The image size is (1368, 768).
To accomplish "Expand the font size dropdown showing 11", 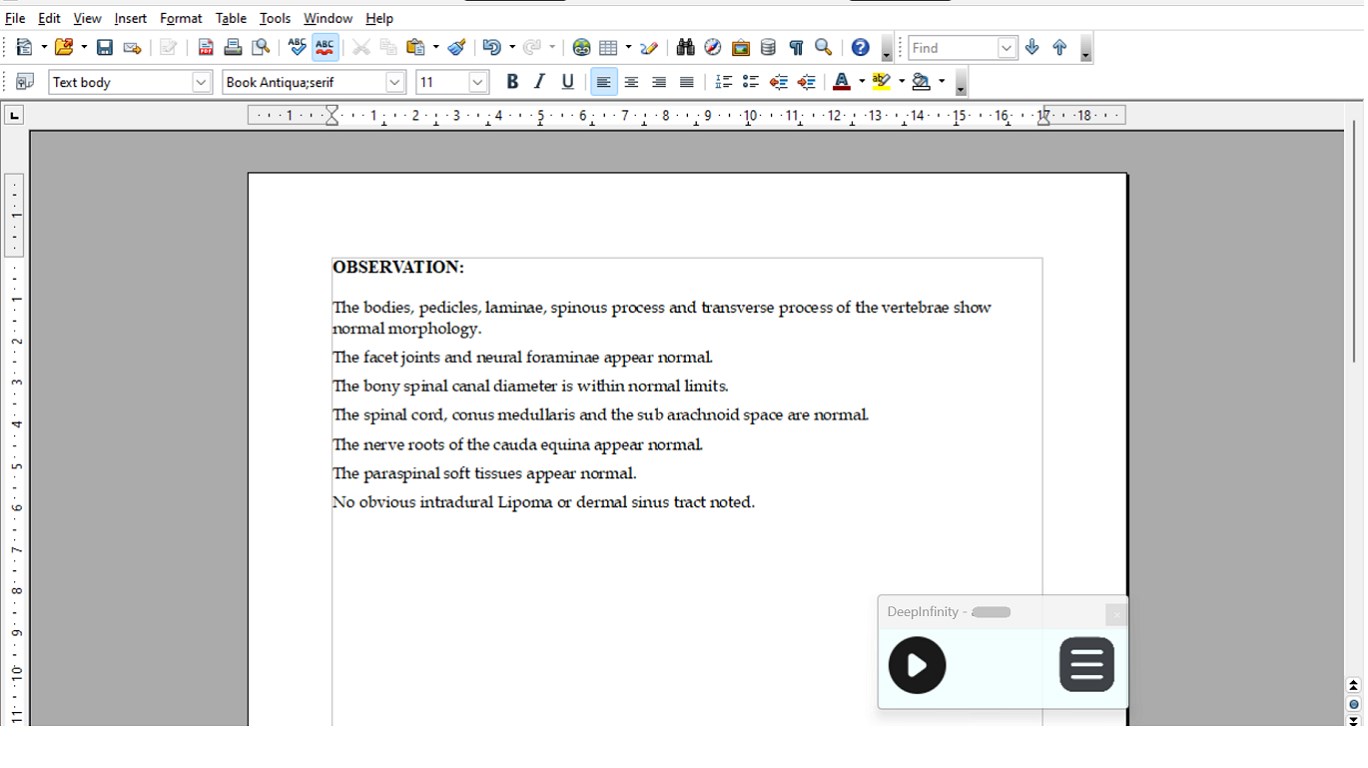I will pyautogui.click(x=477, y=81).
